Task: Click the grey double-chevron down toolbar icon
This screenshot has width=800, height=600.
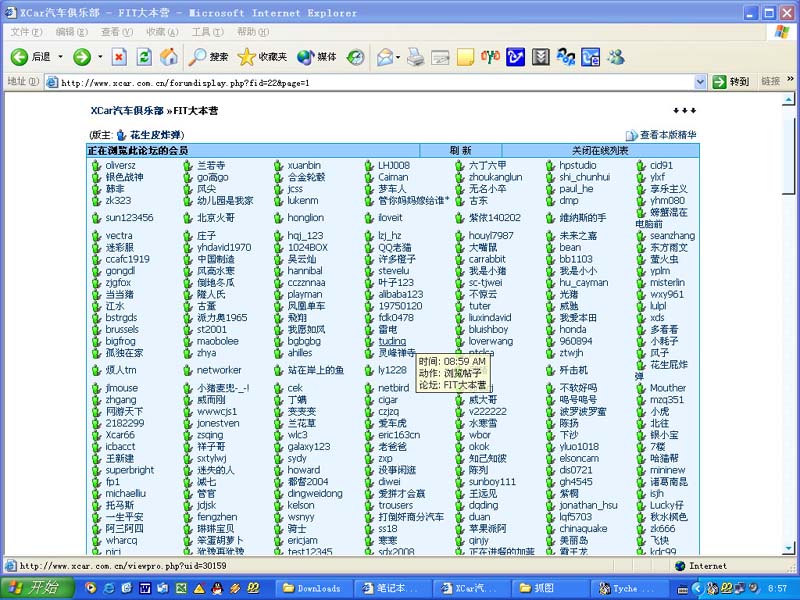Action: click(x=540, y=57)
